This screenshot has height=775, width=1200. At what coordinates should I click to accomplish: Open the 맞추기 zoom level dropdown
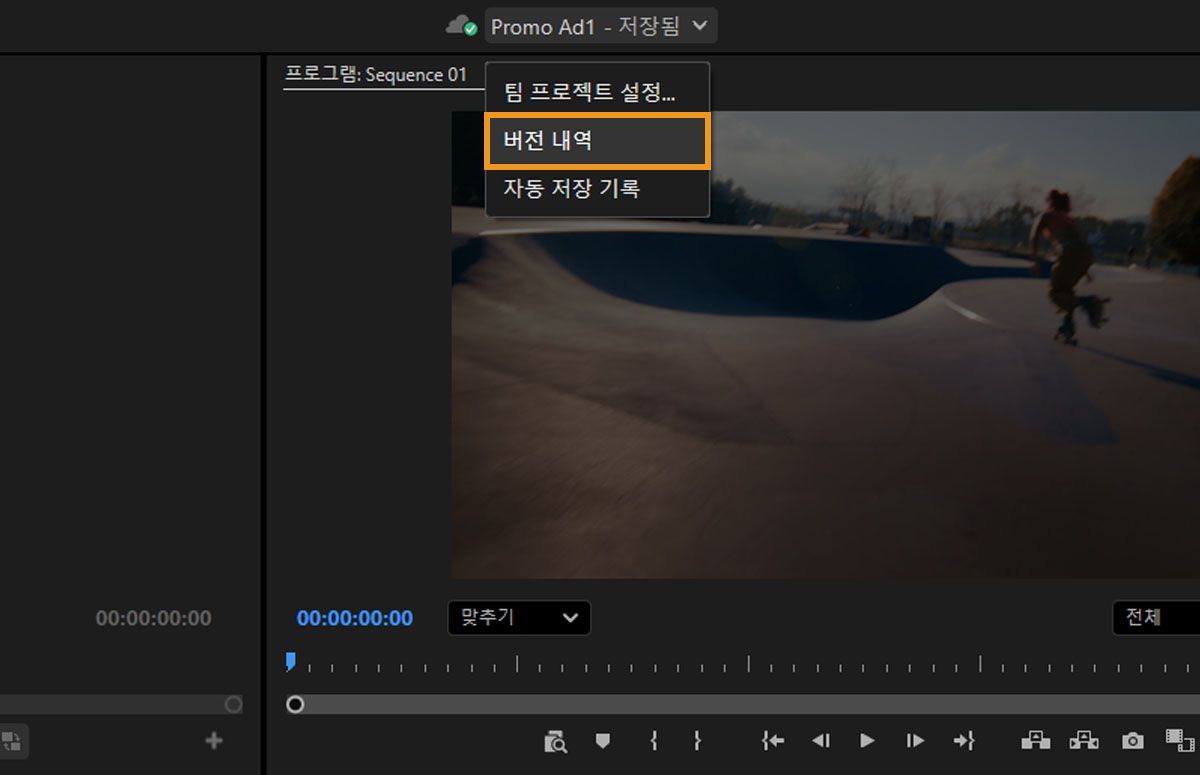[518, 618]
